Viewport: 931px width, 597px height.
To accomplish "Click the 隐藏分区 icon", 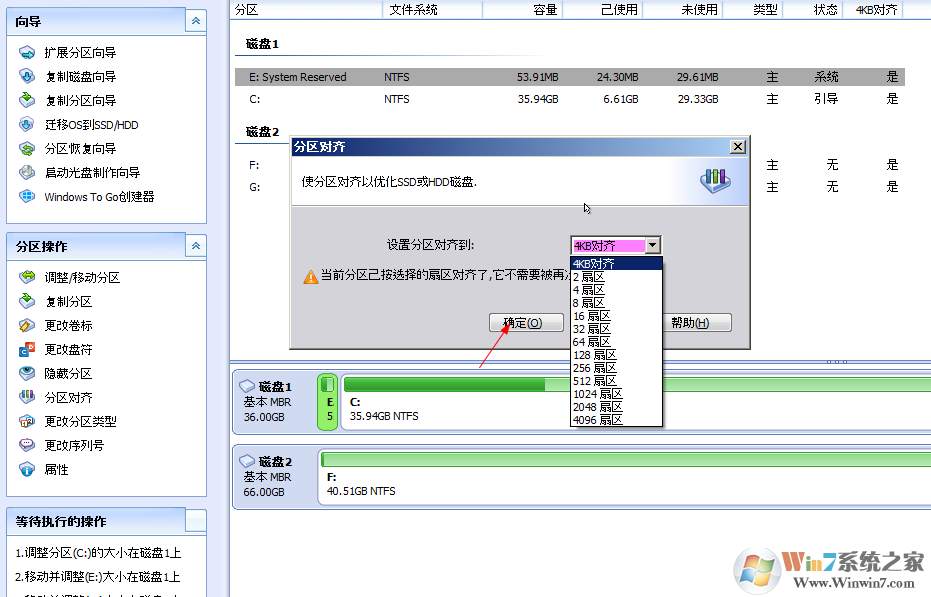I will point(27,373).
